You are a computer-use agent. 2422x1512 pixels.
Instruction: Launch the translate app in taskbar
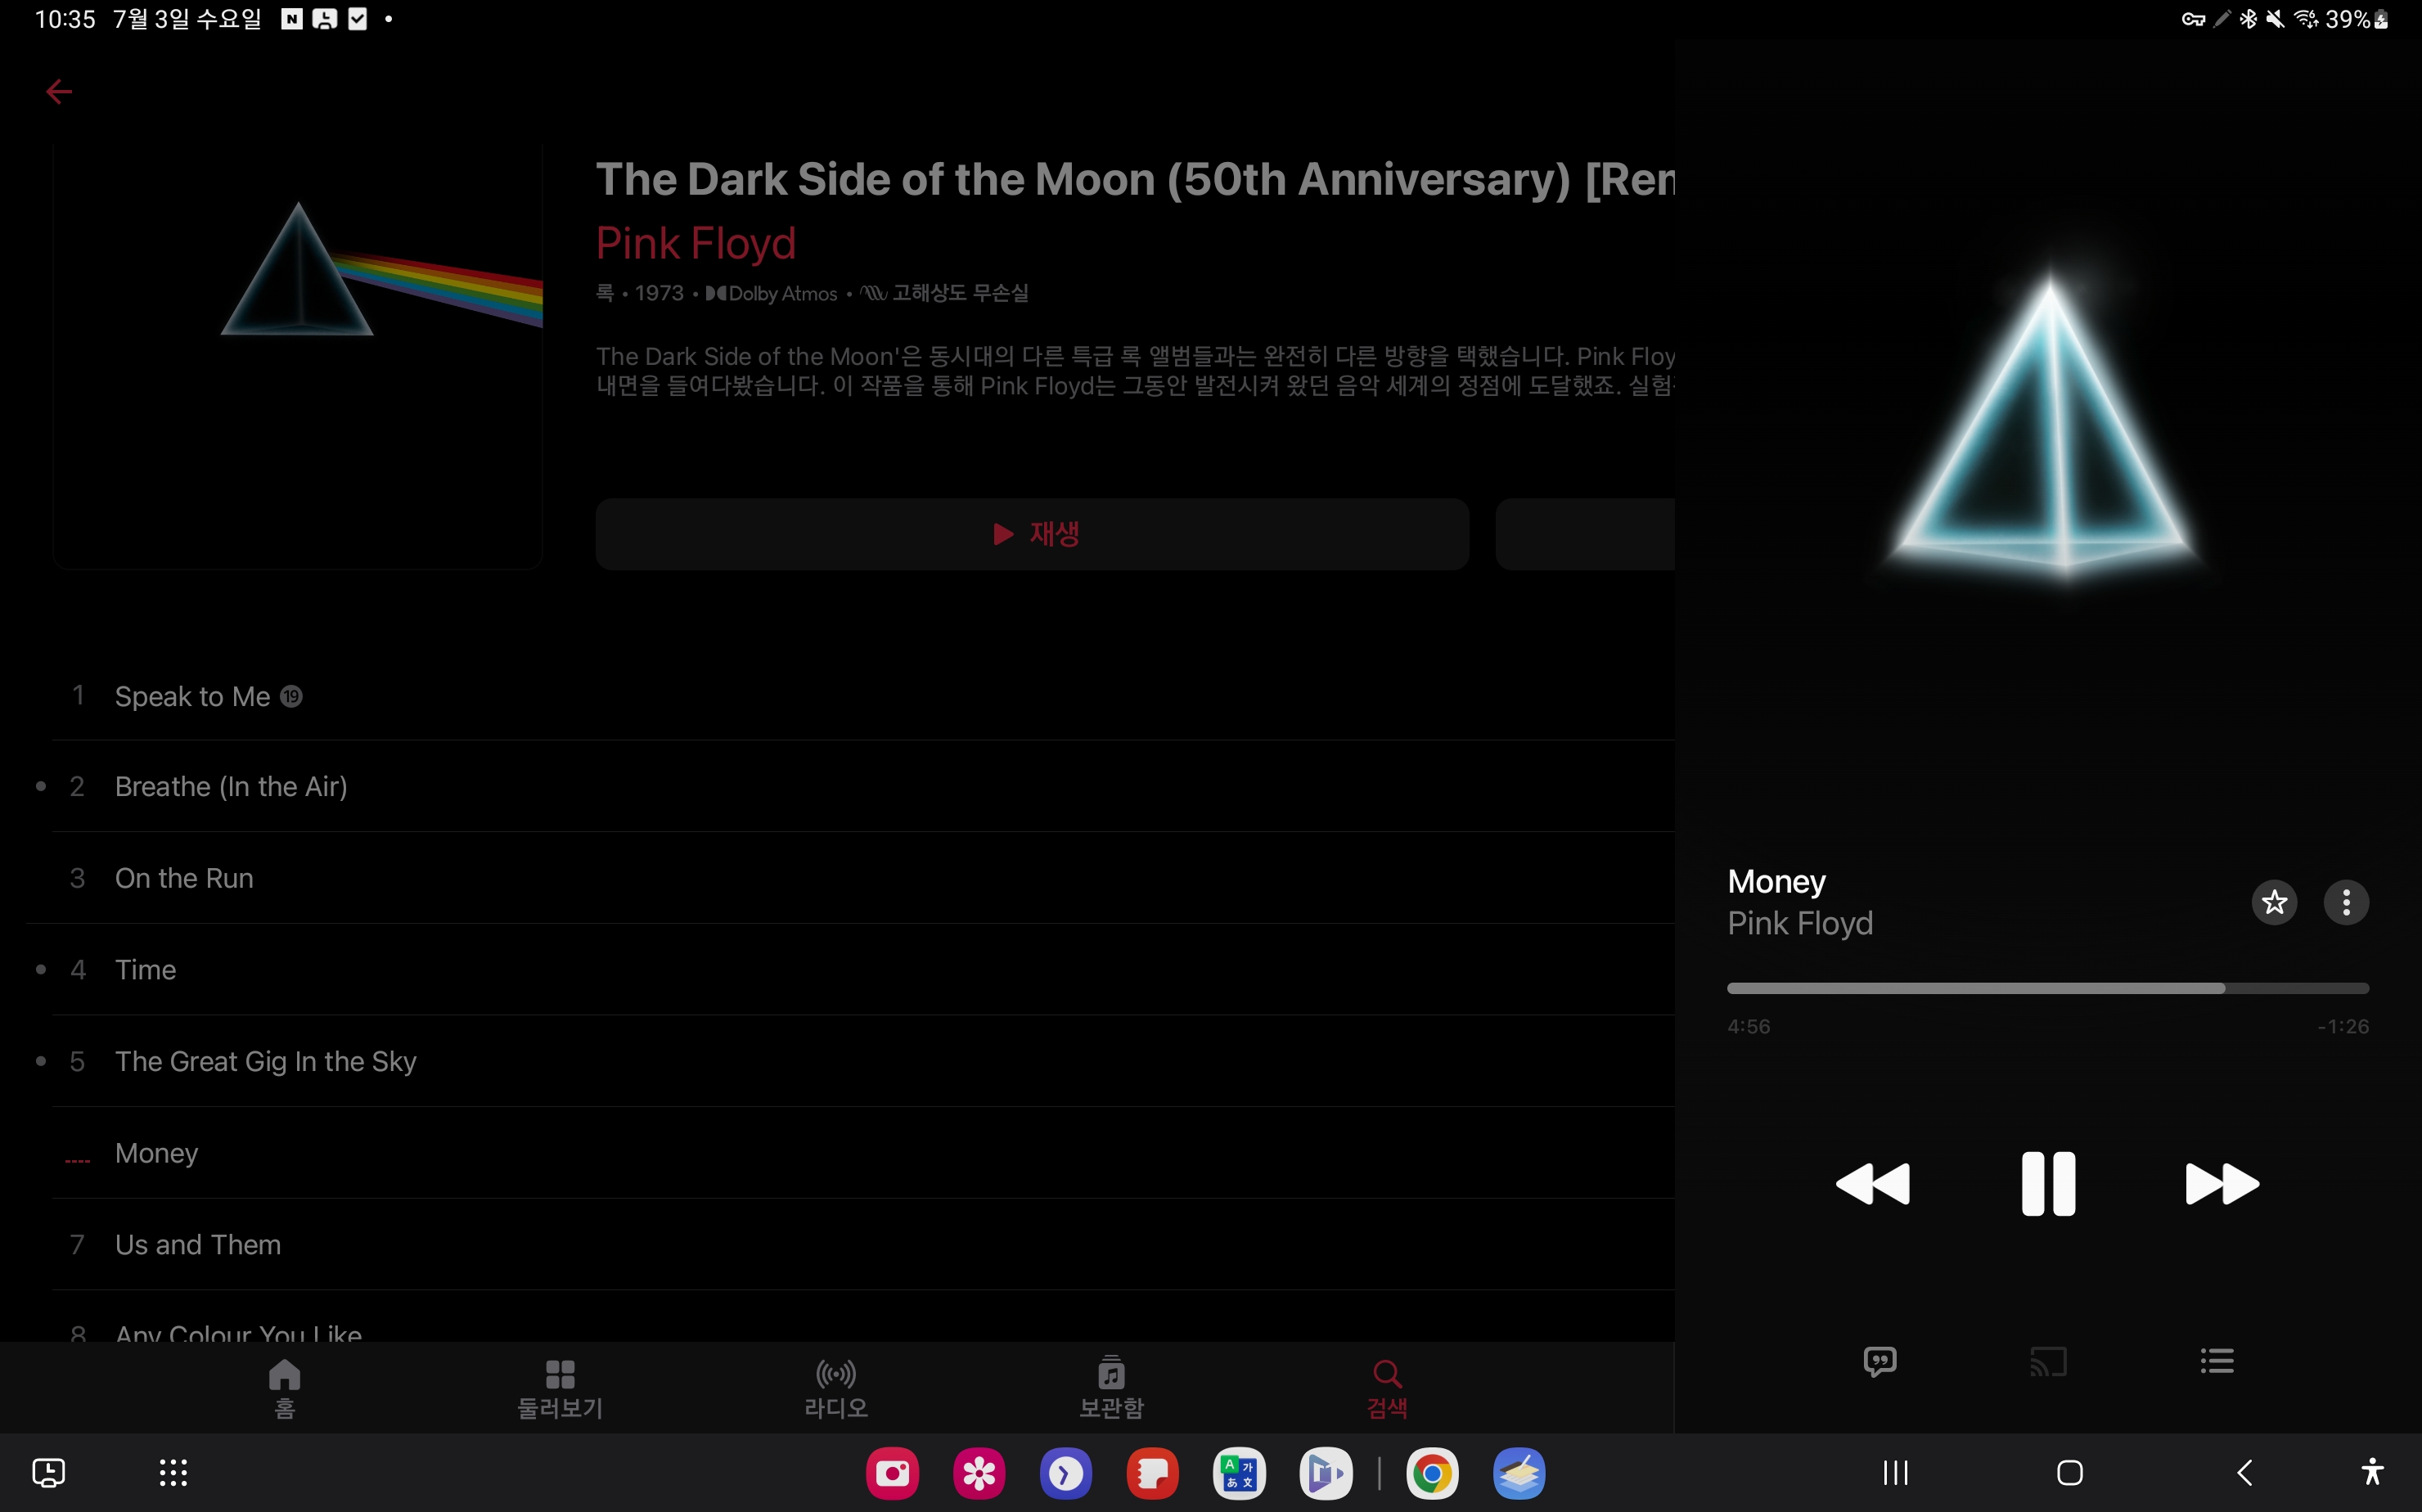[x=1239, y=1473]
